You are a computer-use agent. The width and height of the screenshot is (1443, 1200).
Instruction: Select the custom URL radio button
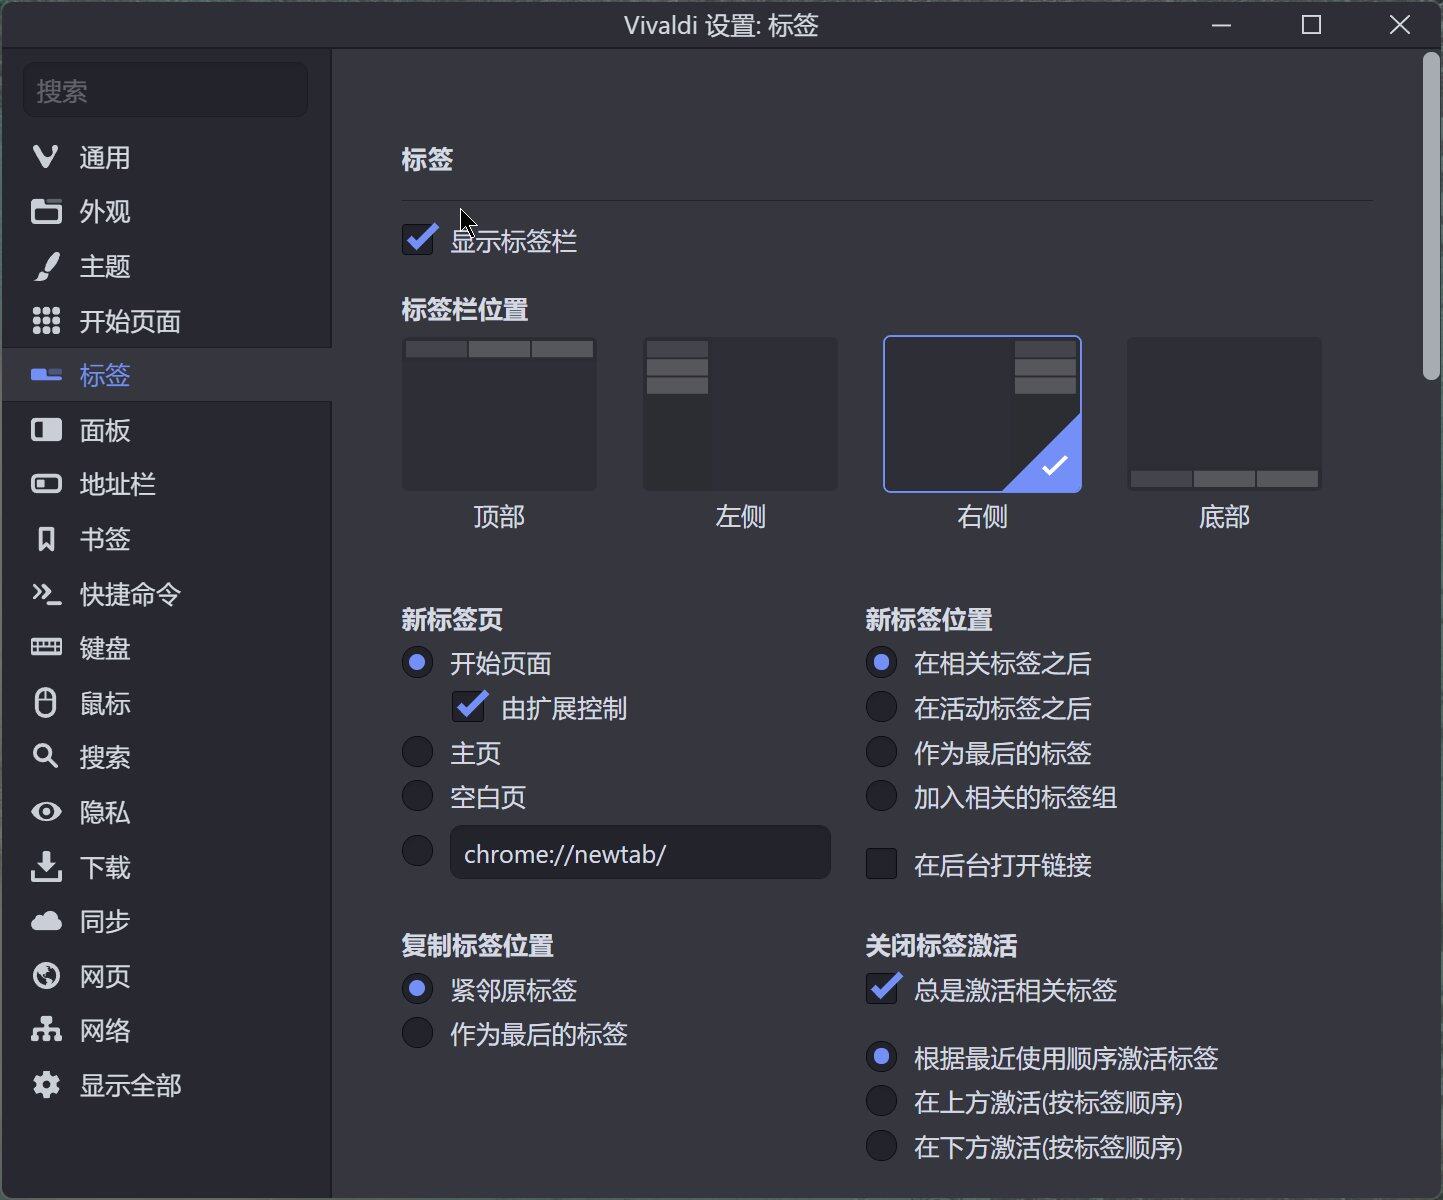click(x=417, y=851)
